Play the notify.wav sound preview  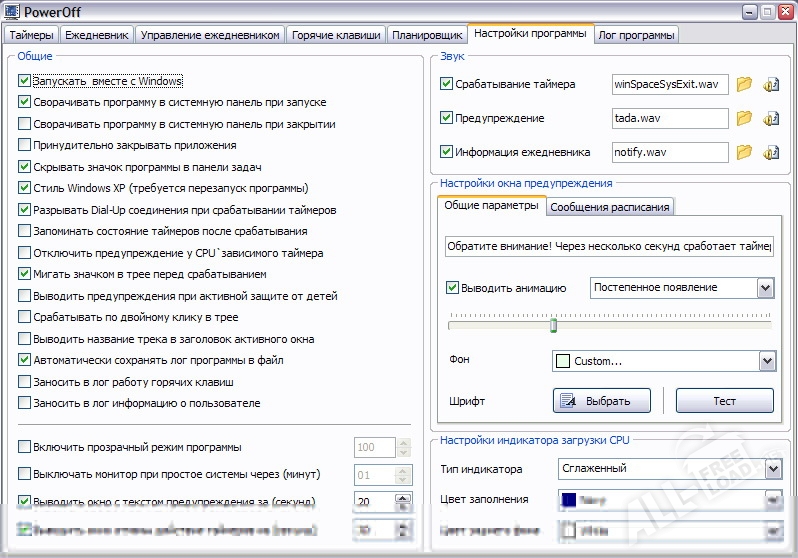[x=771, y=153]
